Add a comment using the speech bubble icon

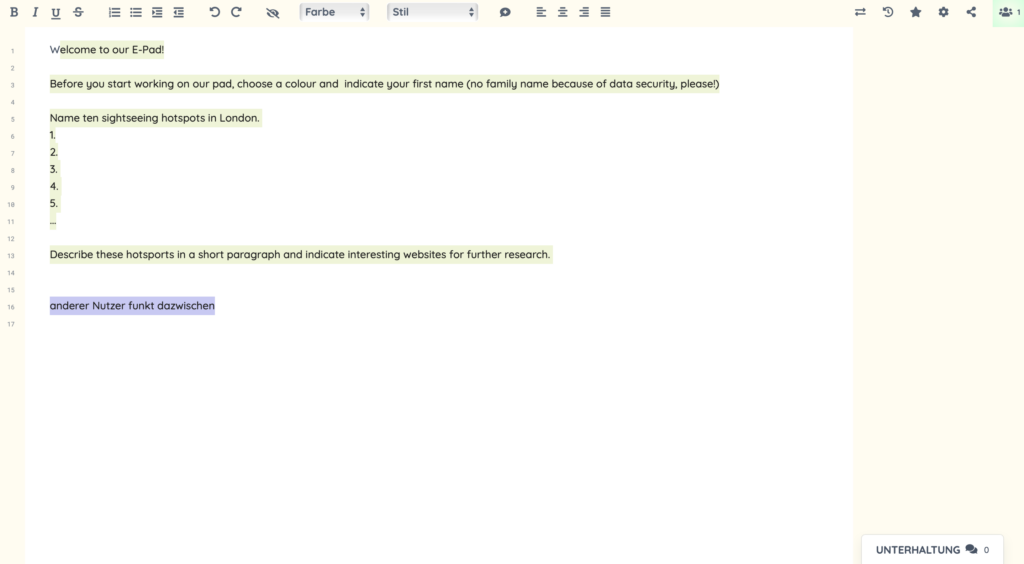(x=505, y=12)
